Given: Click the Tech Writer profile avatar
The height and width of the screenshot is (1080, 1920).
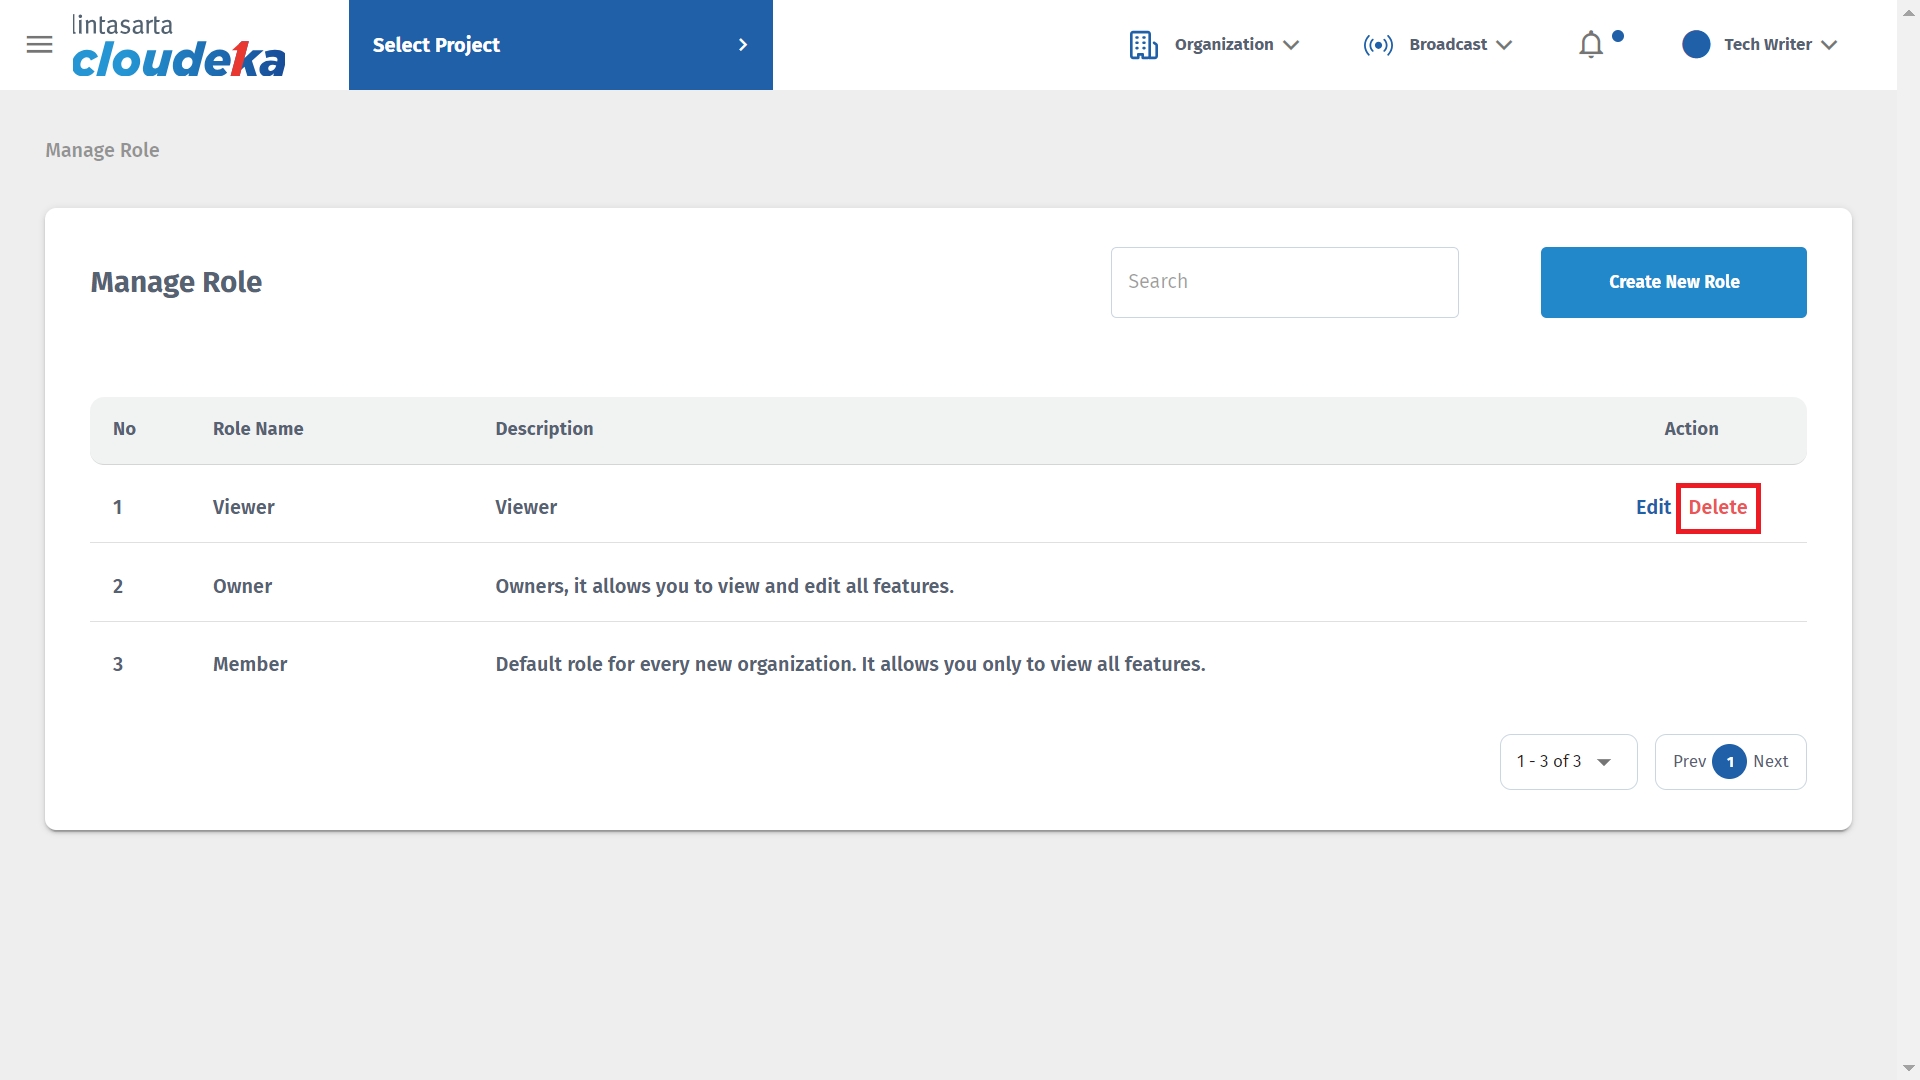Looking at the screenshot, I should click(x=1696, y=45).
